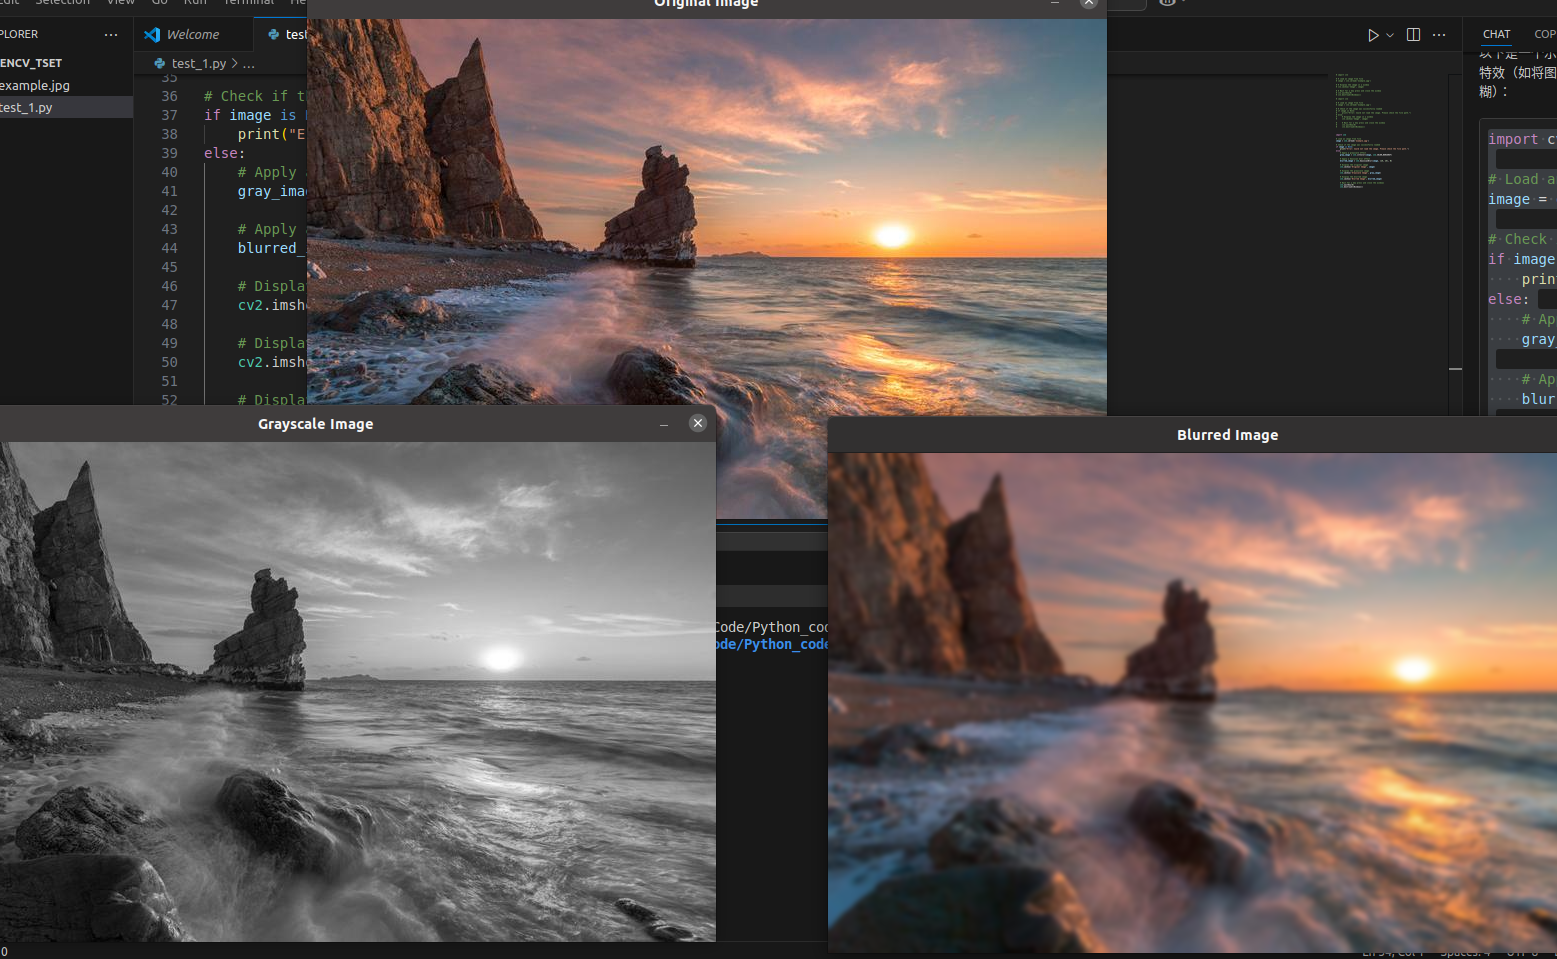This screenshot has width=1557, height=959.
Task: Click '# Load a' comment in chat code
Action: tap(1521, 179)
